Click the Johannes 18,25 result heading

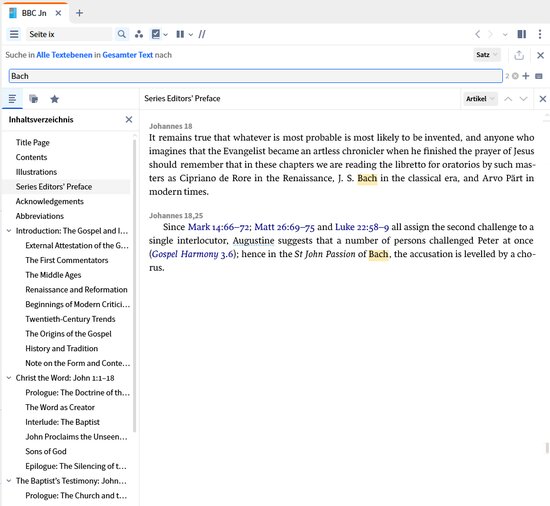click(x=176, y=215)
